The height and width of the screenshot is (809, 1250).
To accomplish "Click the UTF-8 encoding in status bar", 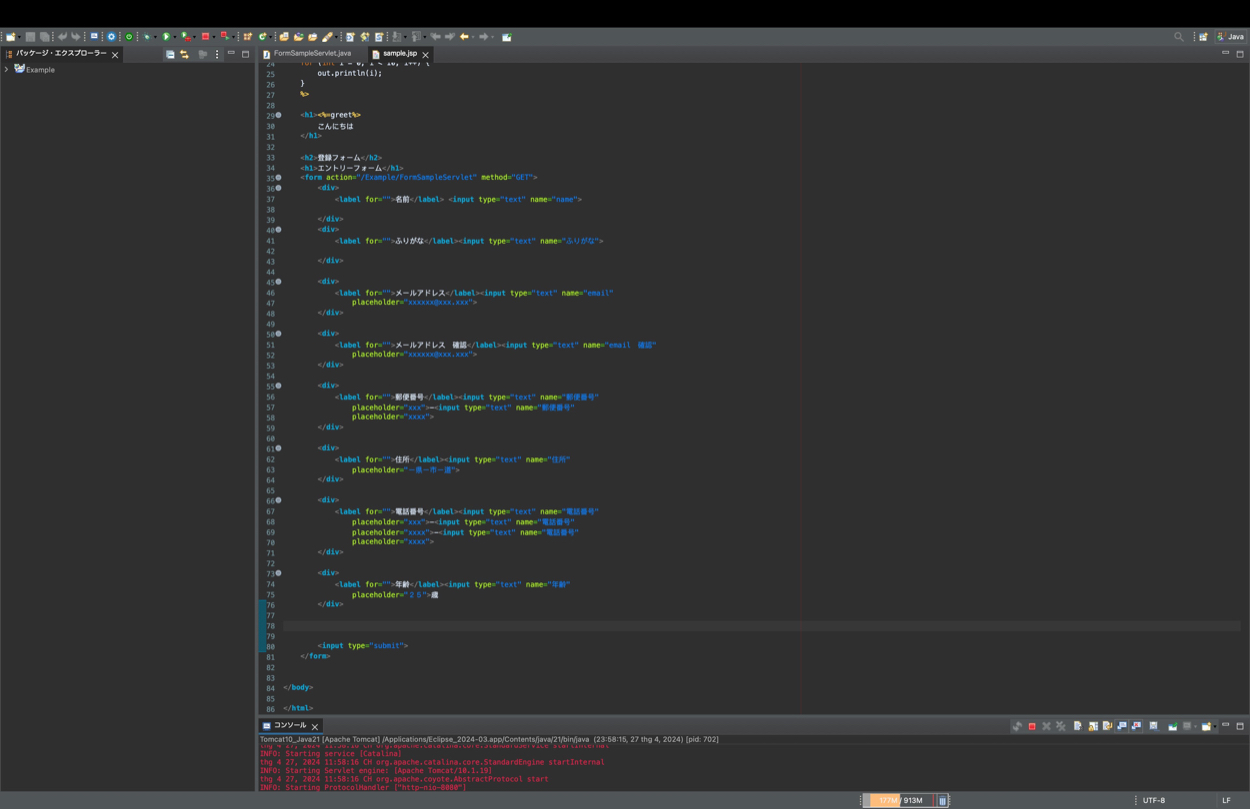I will click(x=1154, y=801).
